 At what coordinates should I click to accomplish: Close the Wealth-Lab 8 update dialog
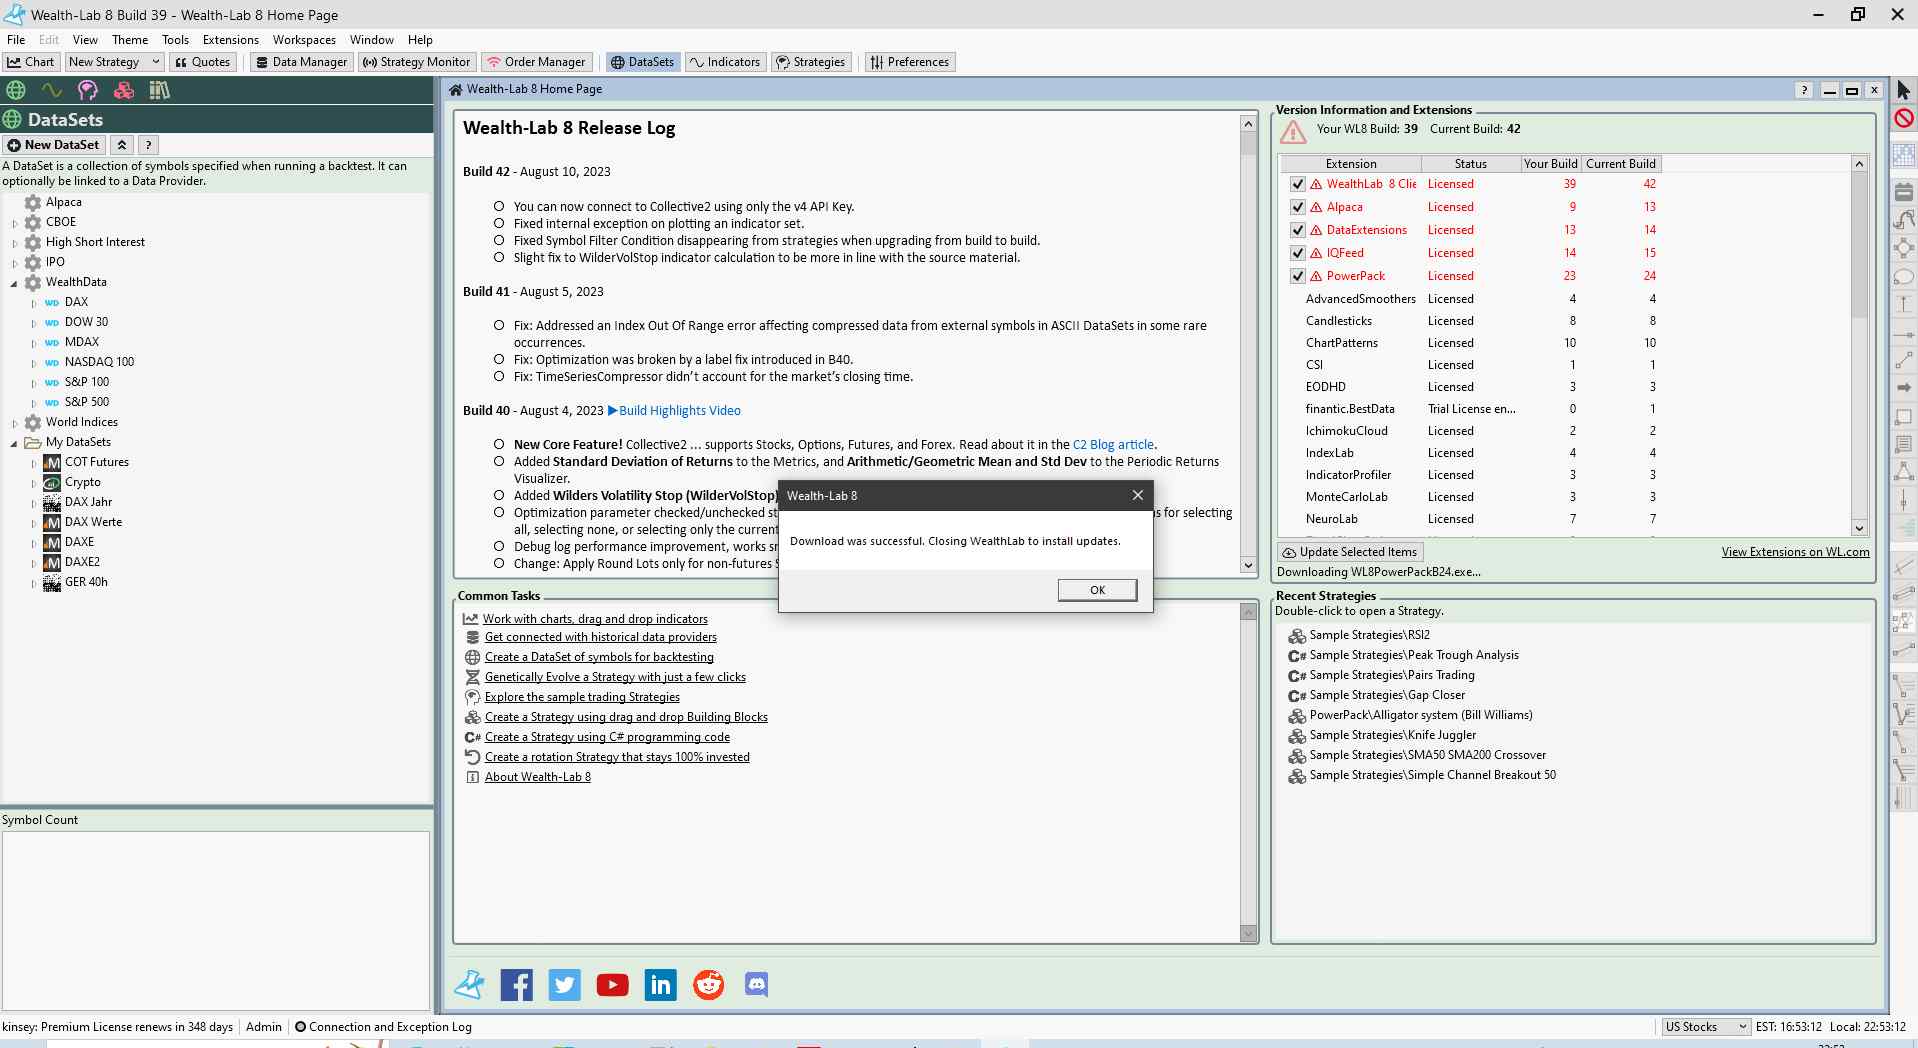pos(1137,495)
